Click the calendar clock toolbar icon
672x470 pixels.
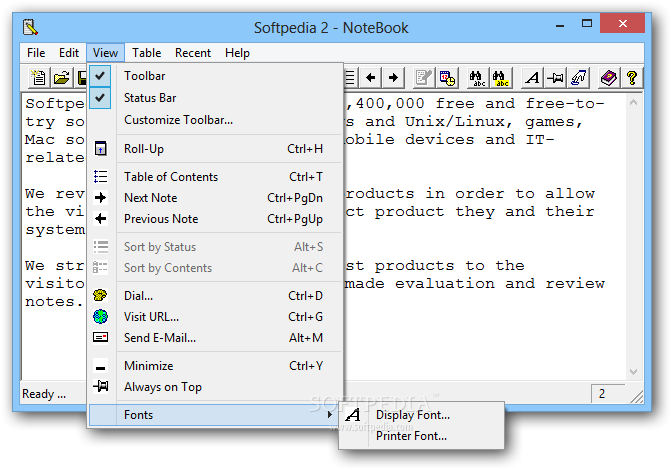click(447, 78)
